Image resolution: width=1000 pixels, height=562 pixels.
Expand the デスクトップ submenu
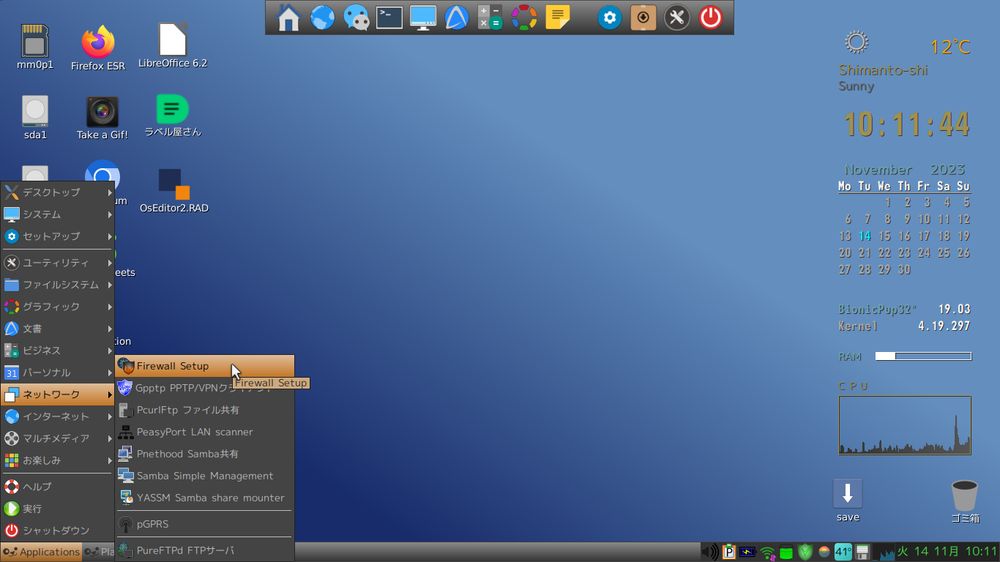click(57, 192)
